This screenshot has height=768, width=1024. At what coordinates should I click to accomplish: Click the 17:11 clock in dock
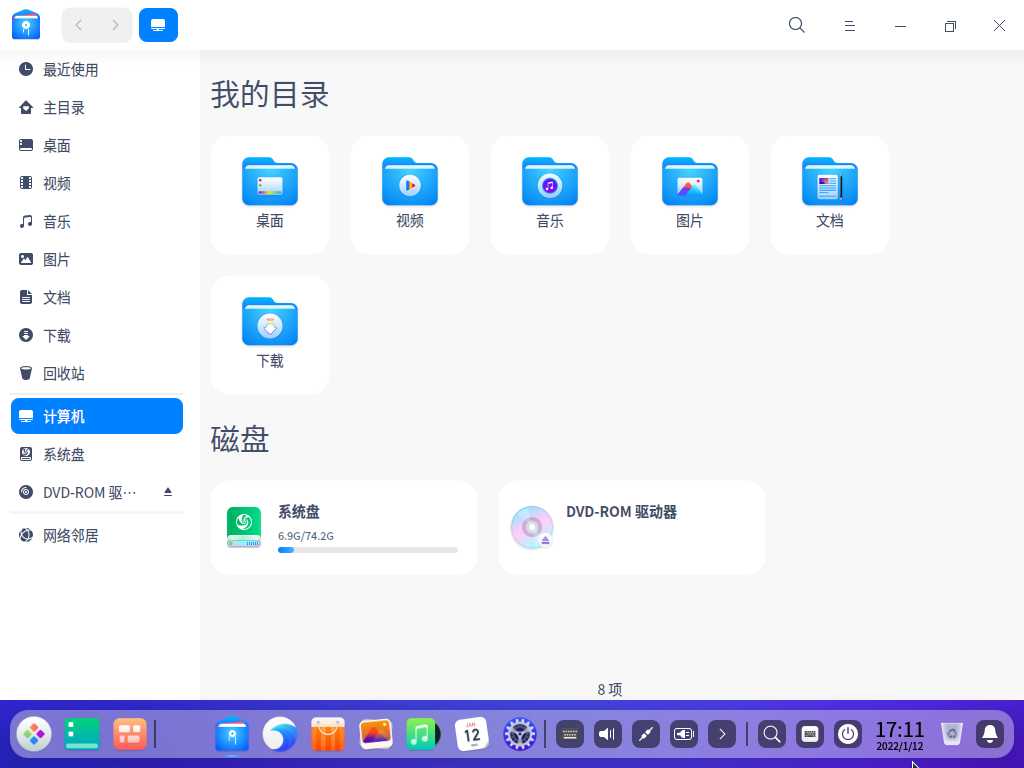tap(900, 735)
